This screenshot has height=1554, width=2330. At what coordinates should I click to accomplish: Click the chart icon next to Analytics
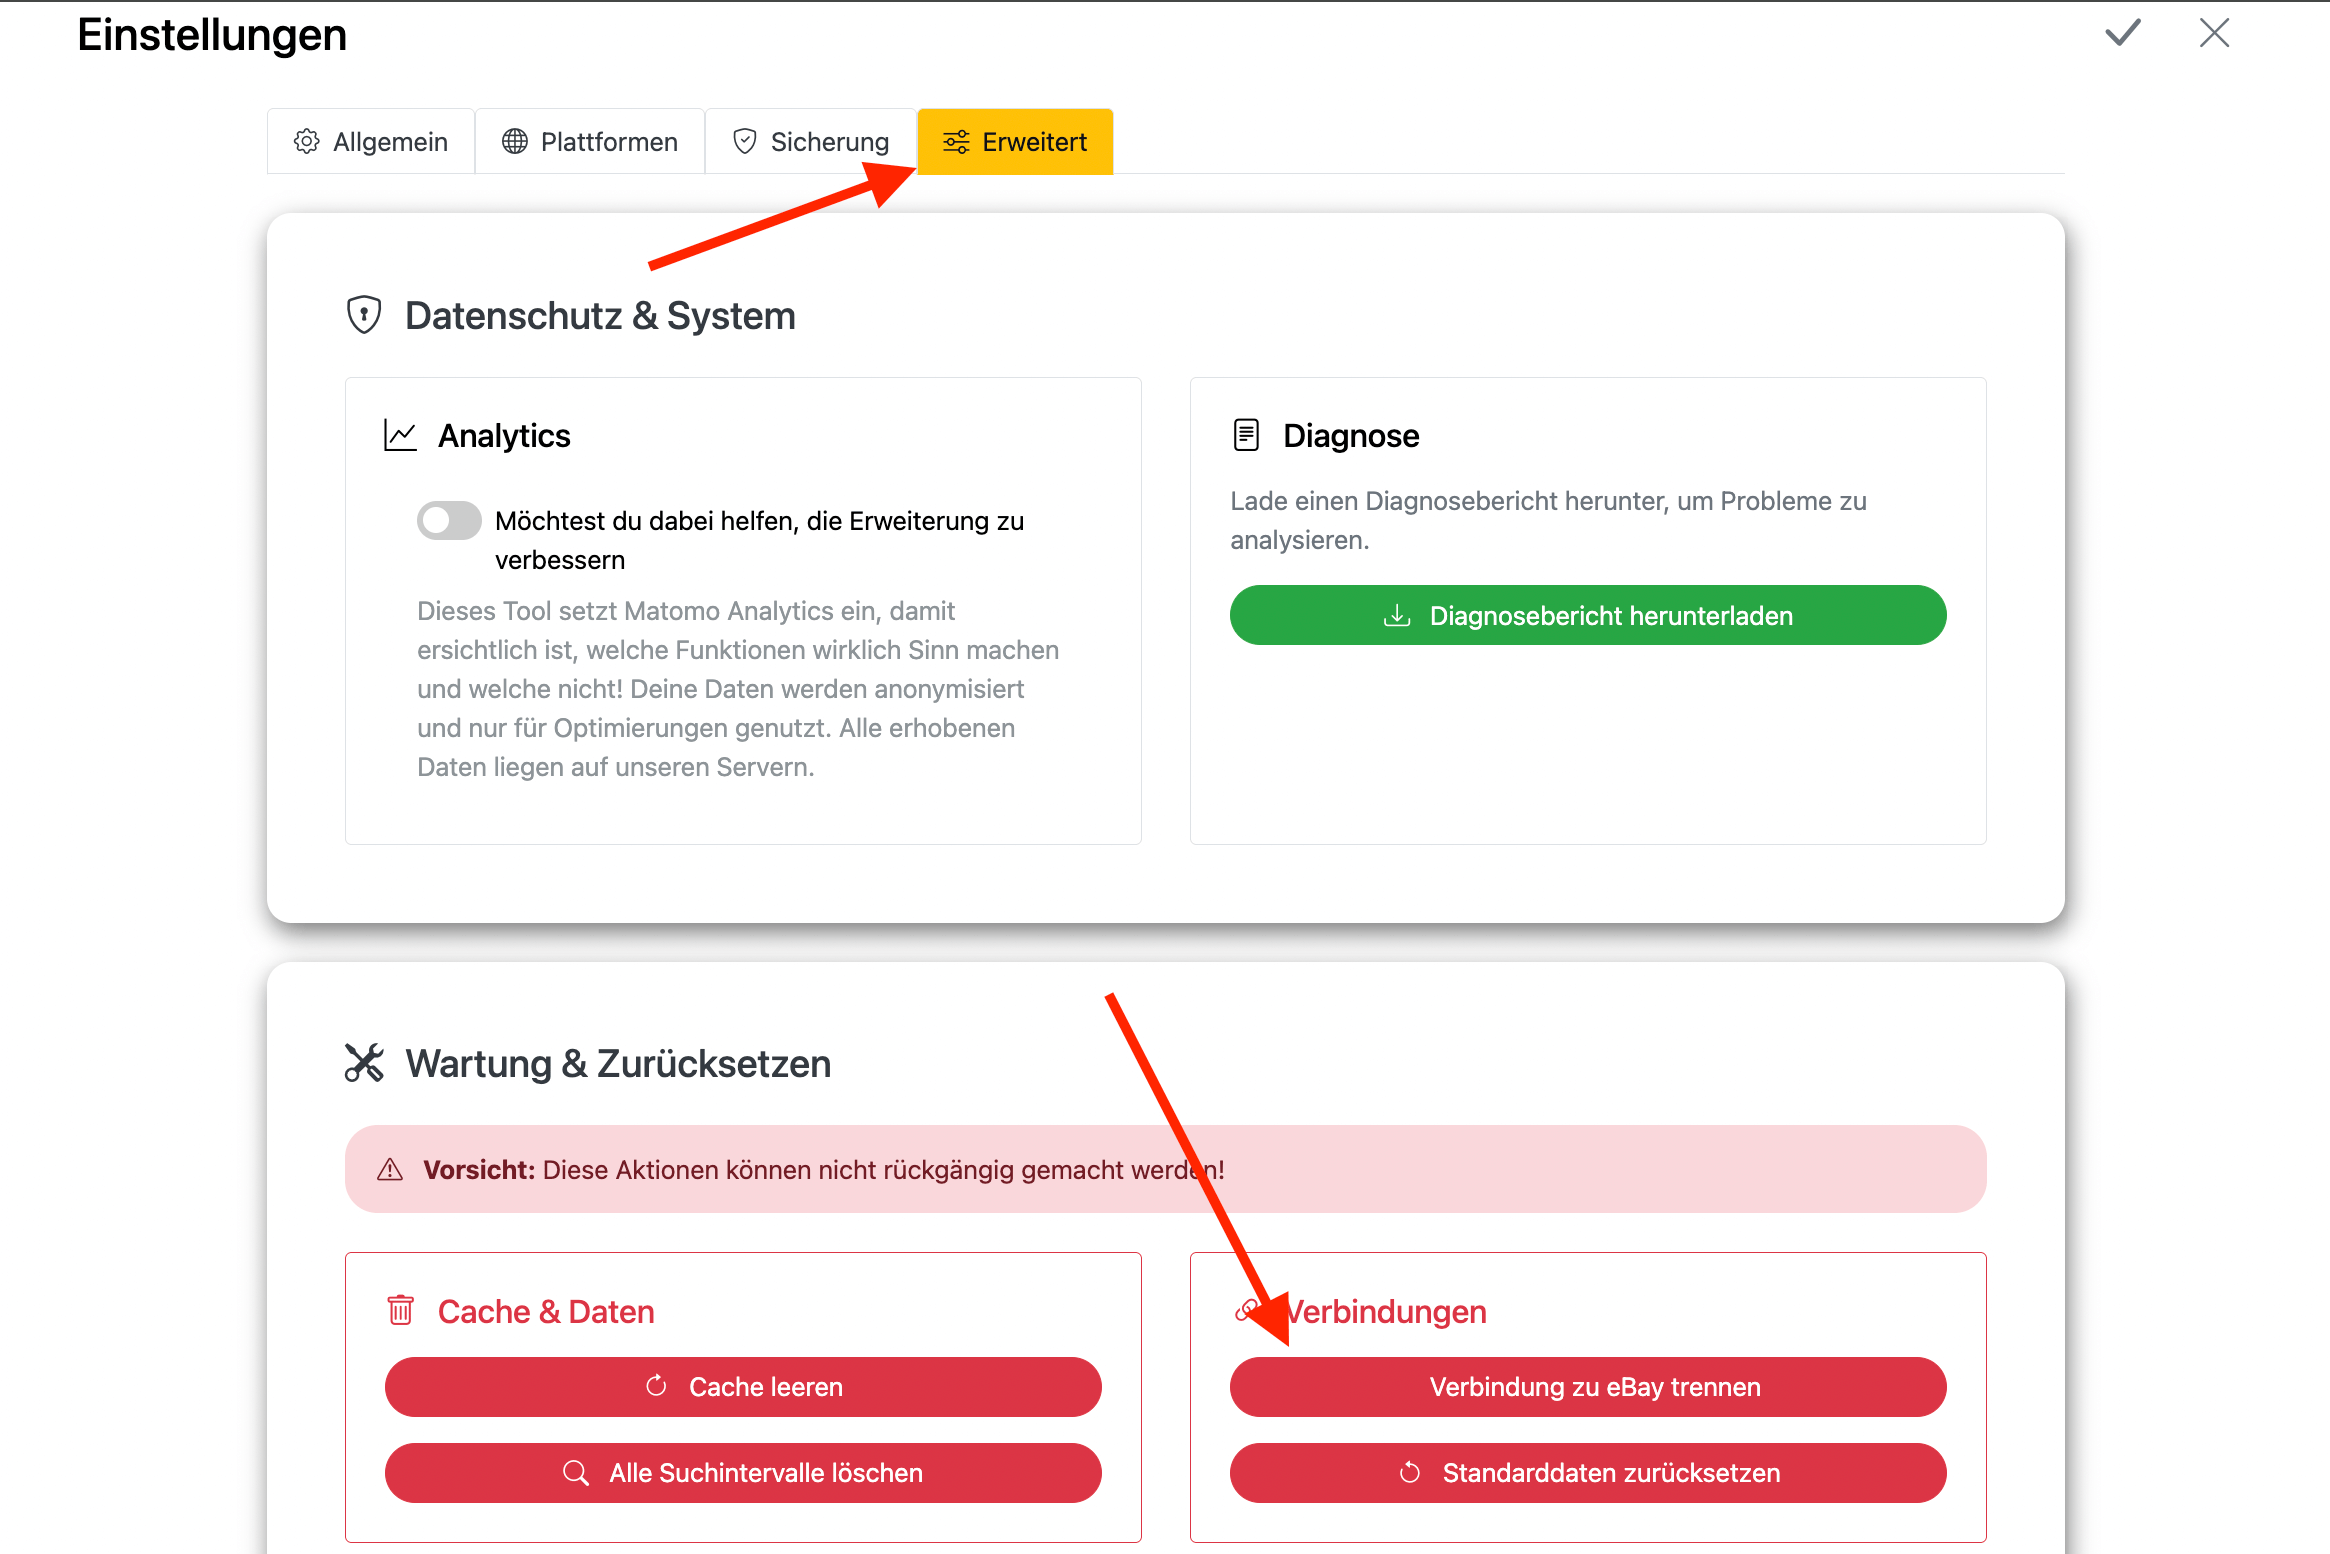[400, 436]
